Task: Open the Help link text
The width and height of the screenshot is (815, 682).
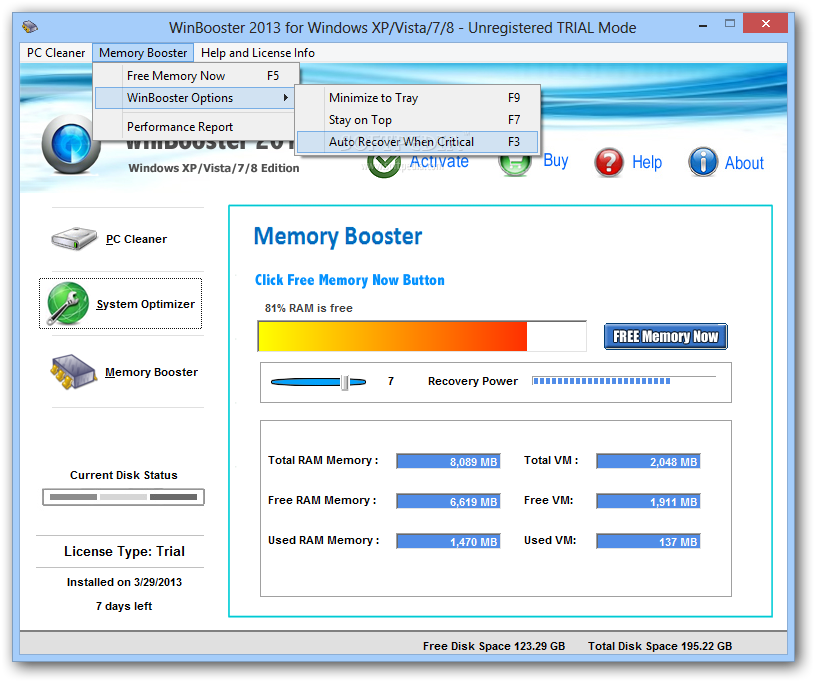Action: click(x=647, y=162)
